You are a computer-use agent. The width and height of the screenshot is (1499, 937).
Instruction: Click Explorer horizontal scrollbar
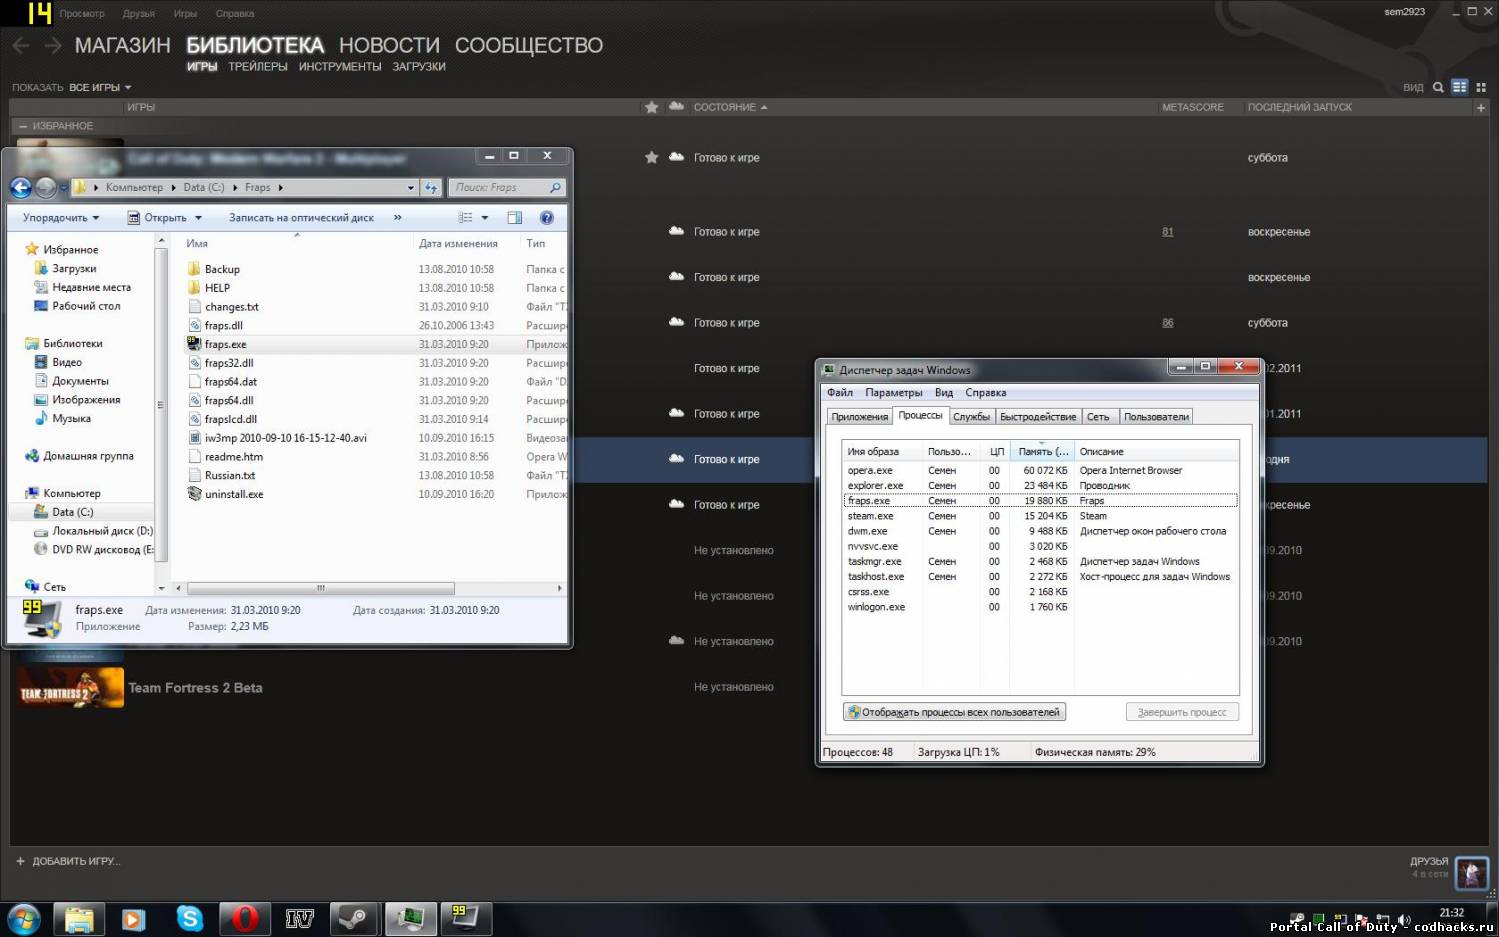(x=321, y=588)
